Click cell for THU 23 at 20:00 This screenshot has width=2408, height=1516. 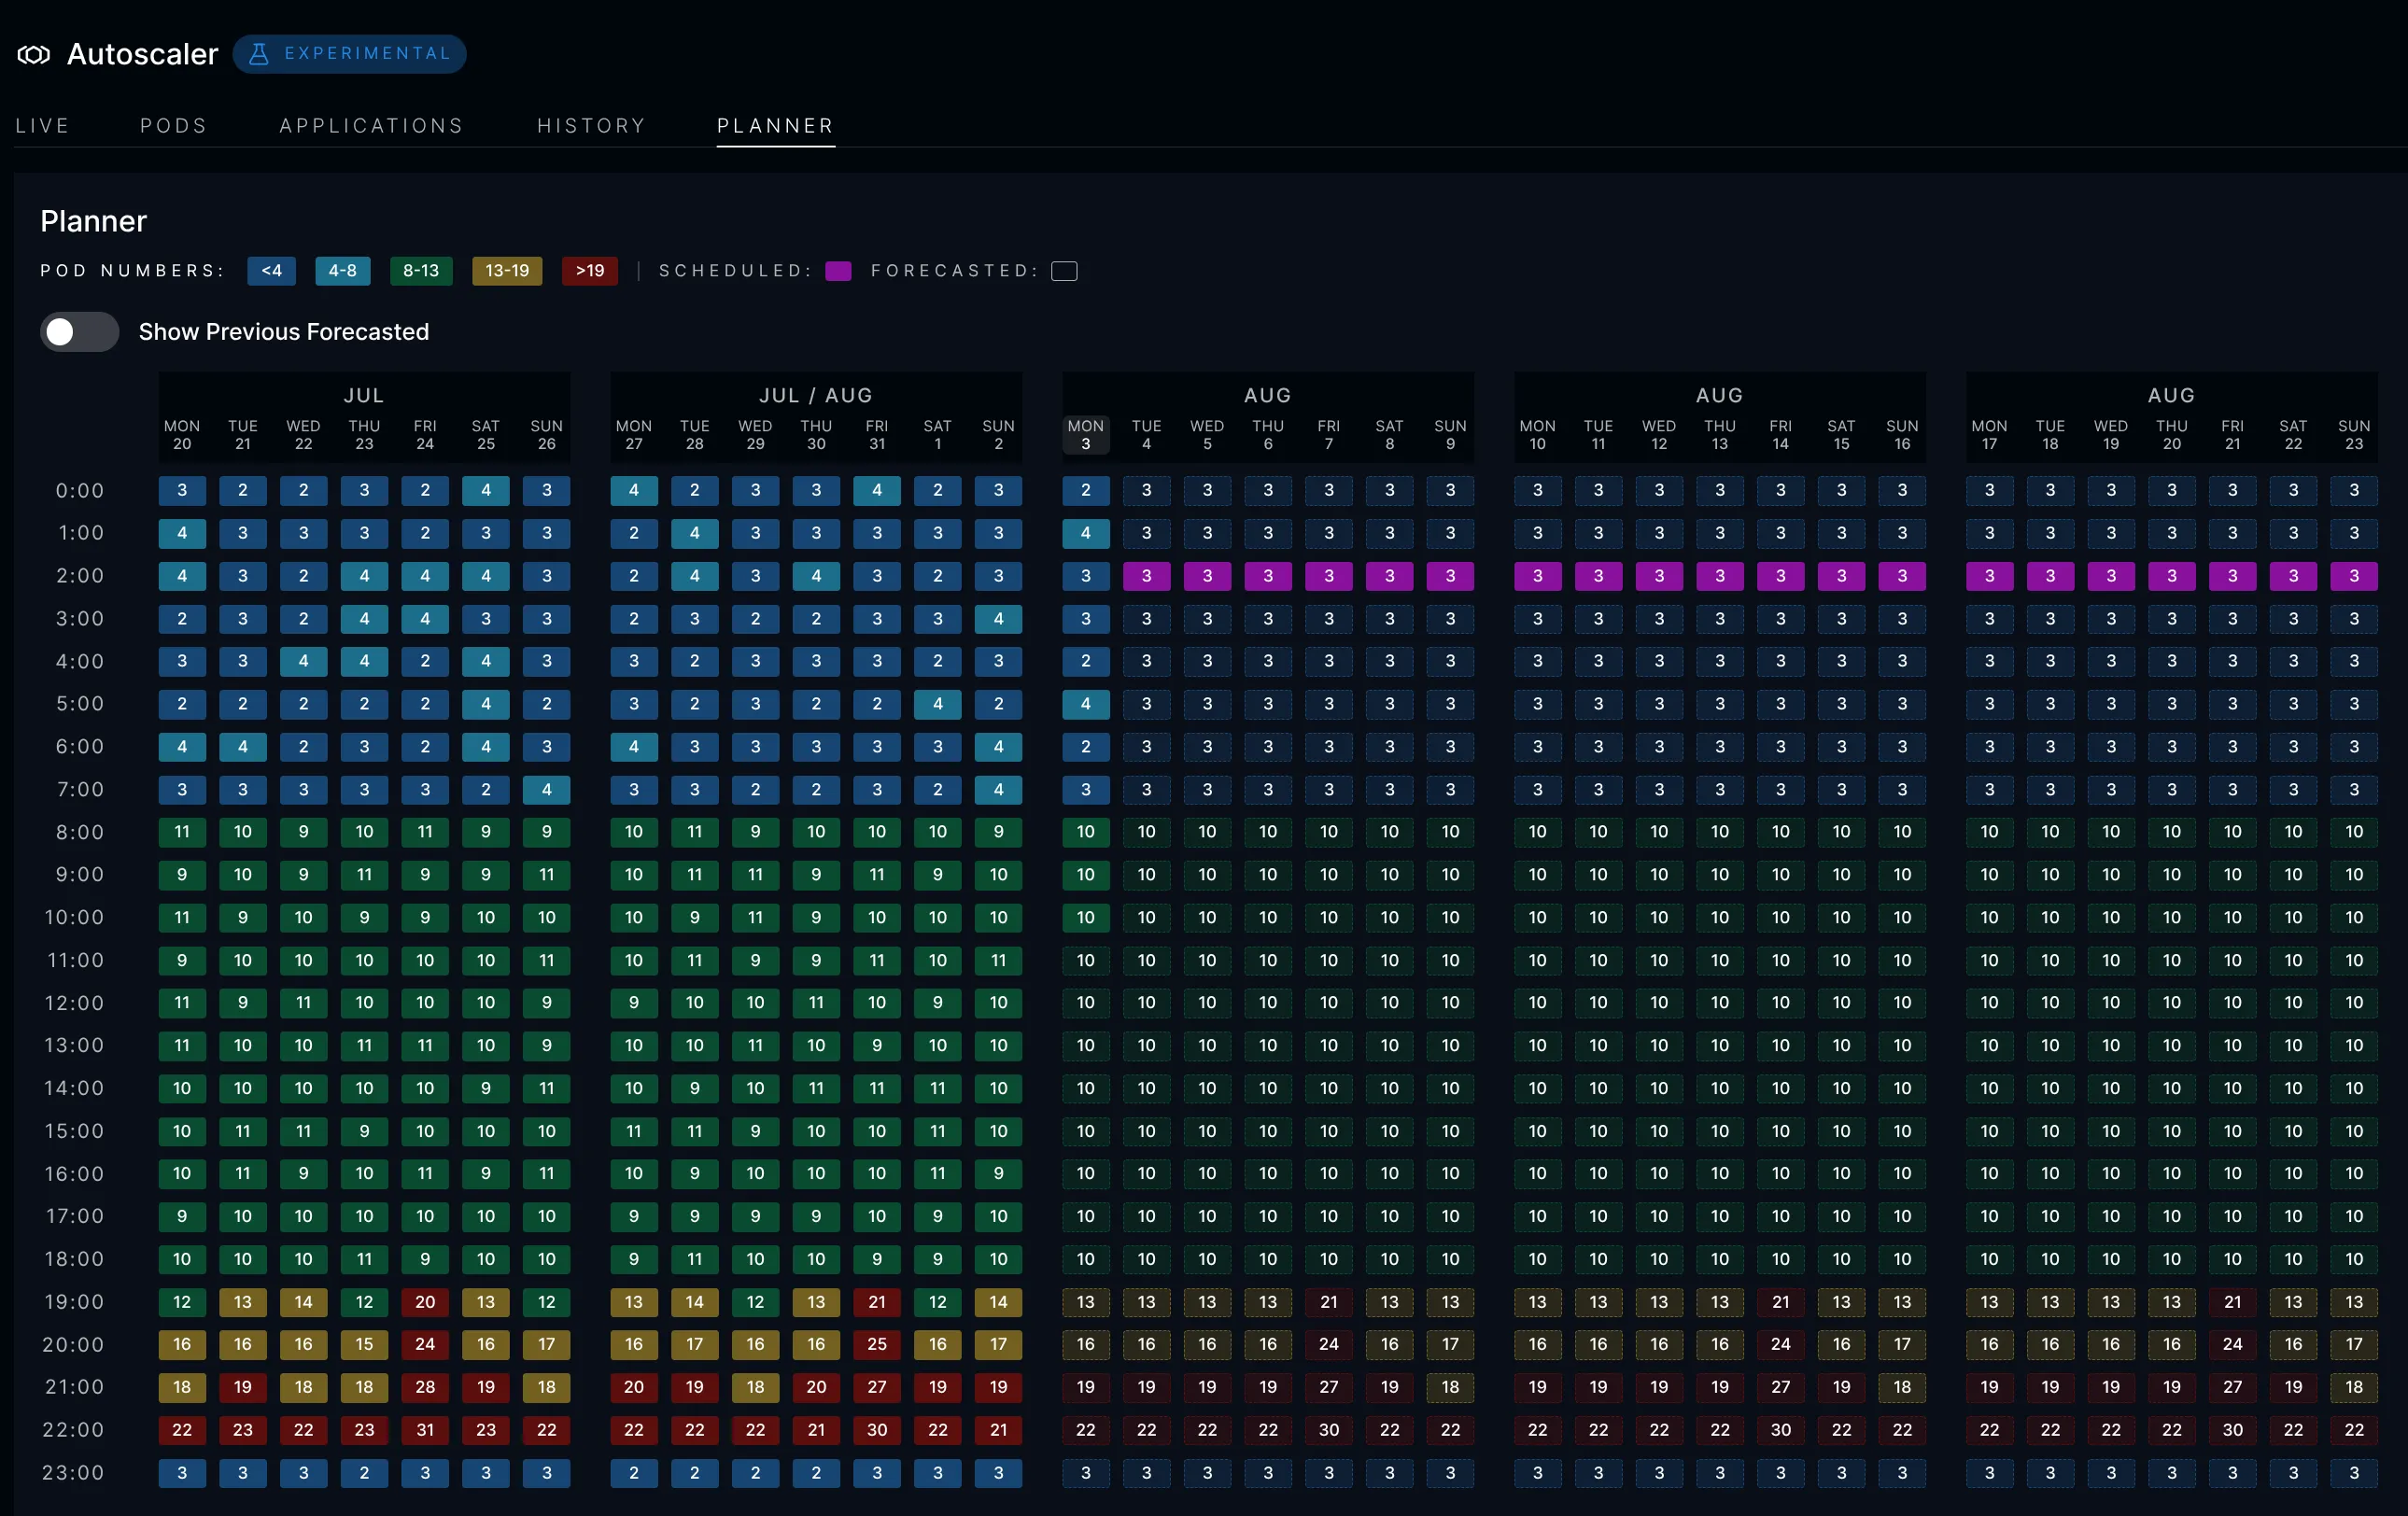364,1344
